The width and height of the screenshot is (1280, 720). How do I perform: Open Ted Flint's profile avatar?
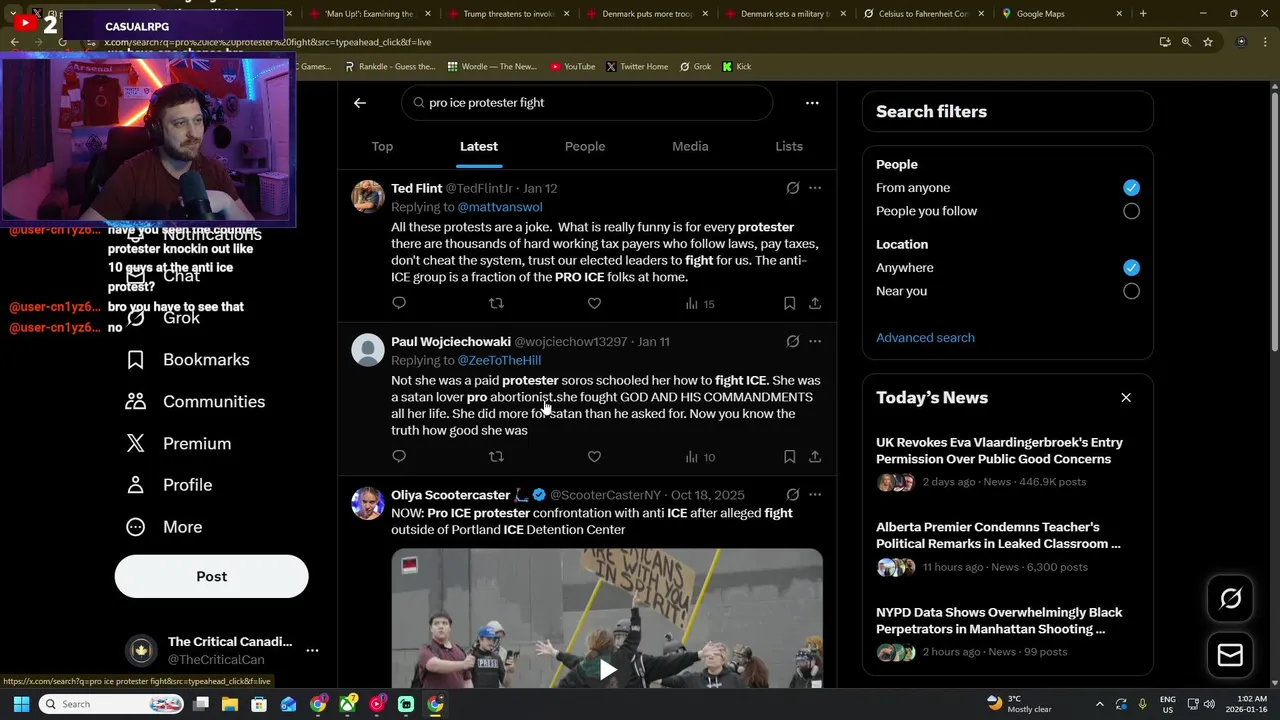click(x=368, y=196)
